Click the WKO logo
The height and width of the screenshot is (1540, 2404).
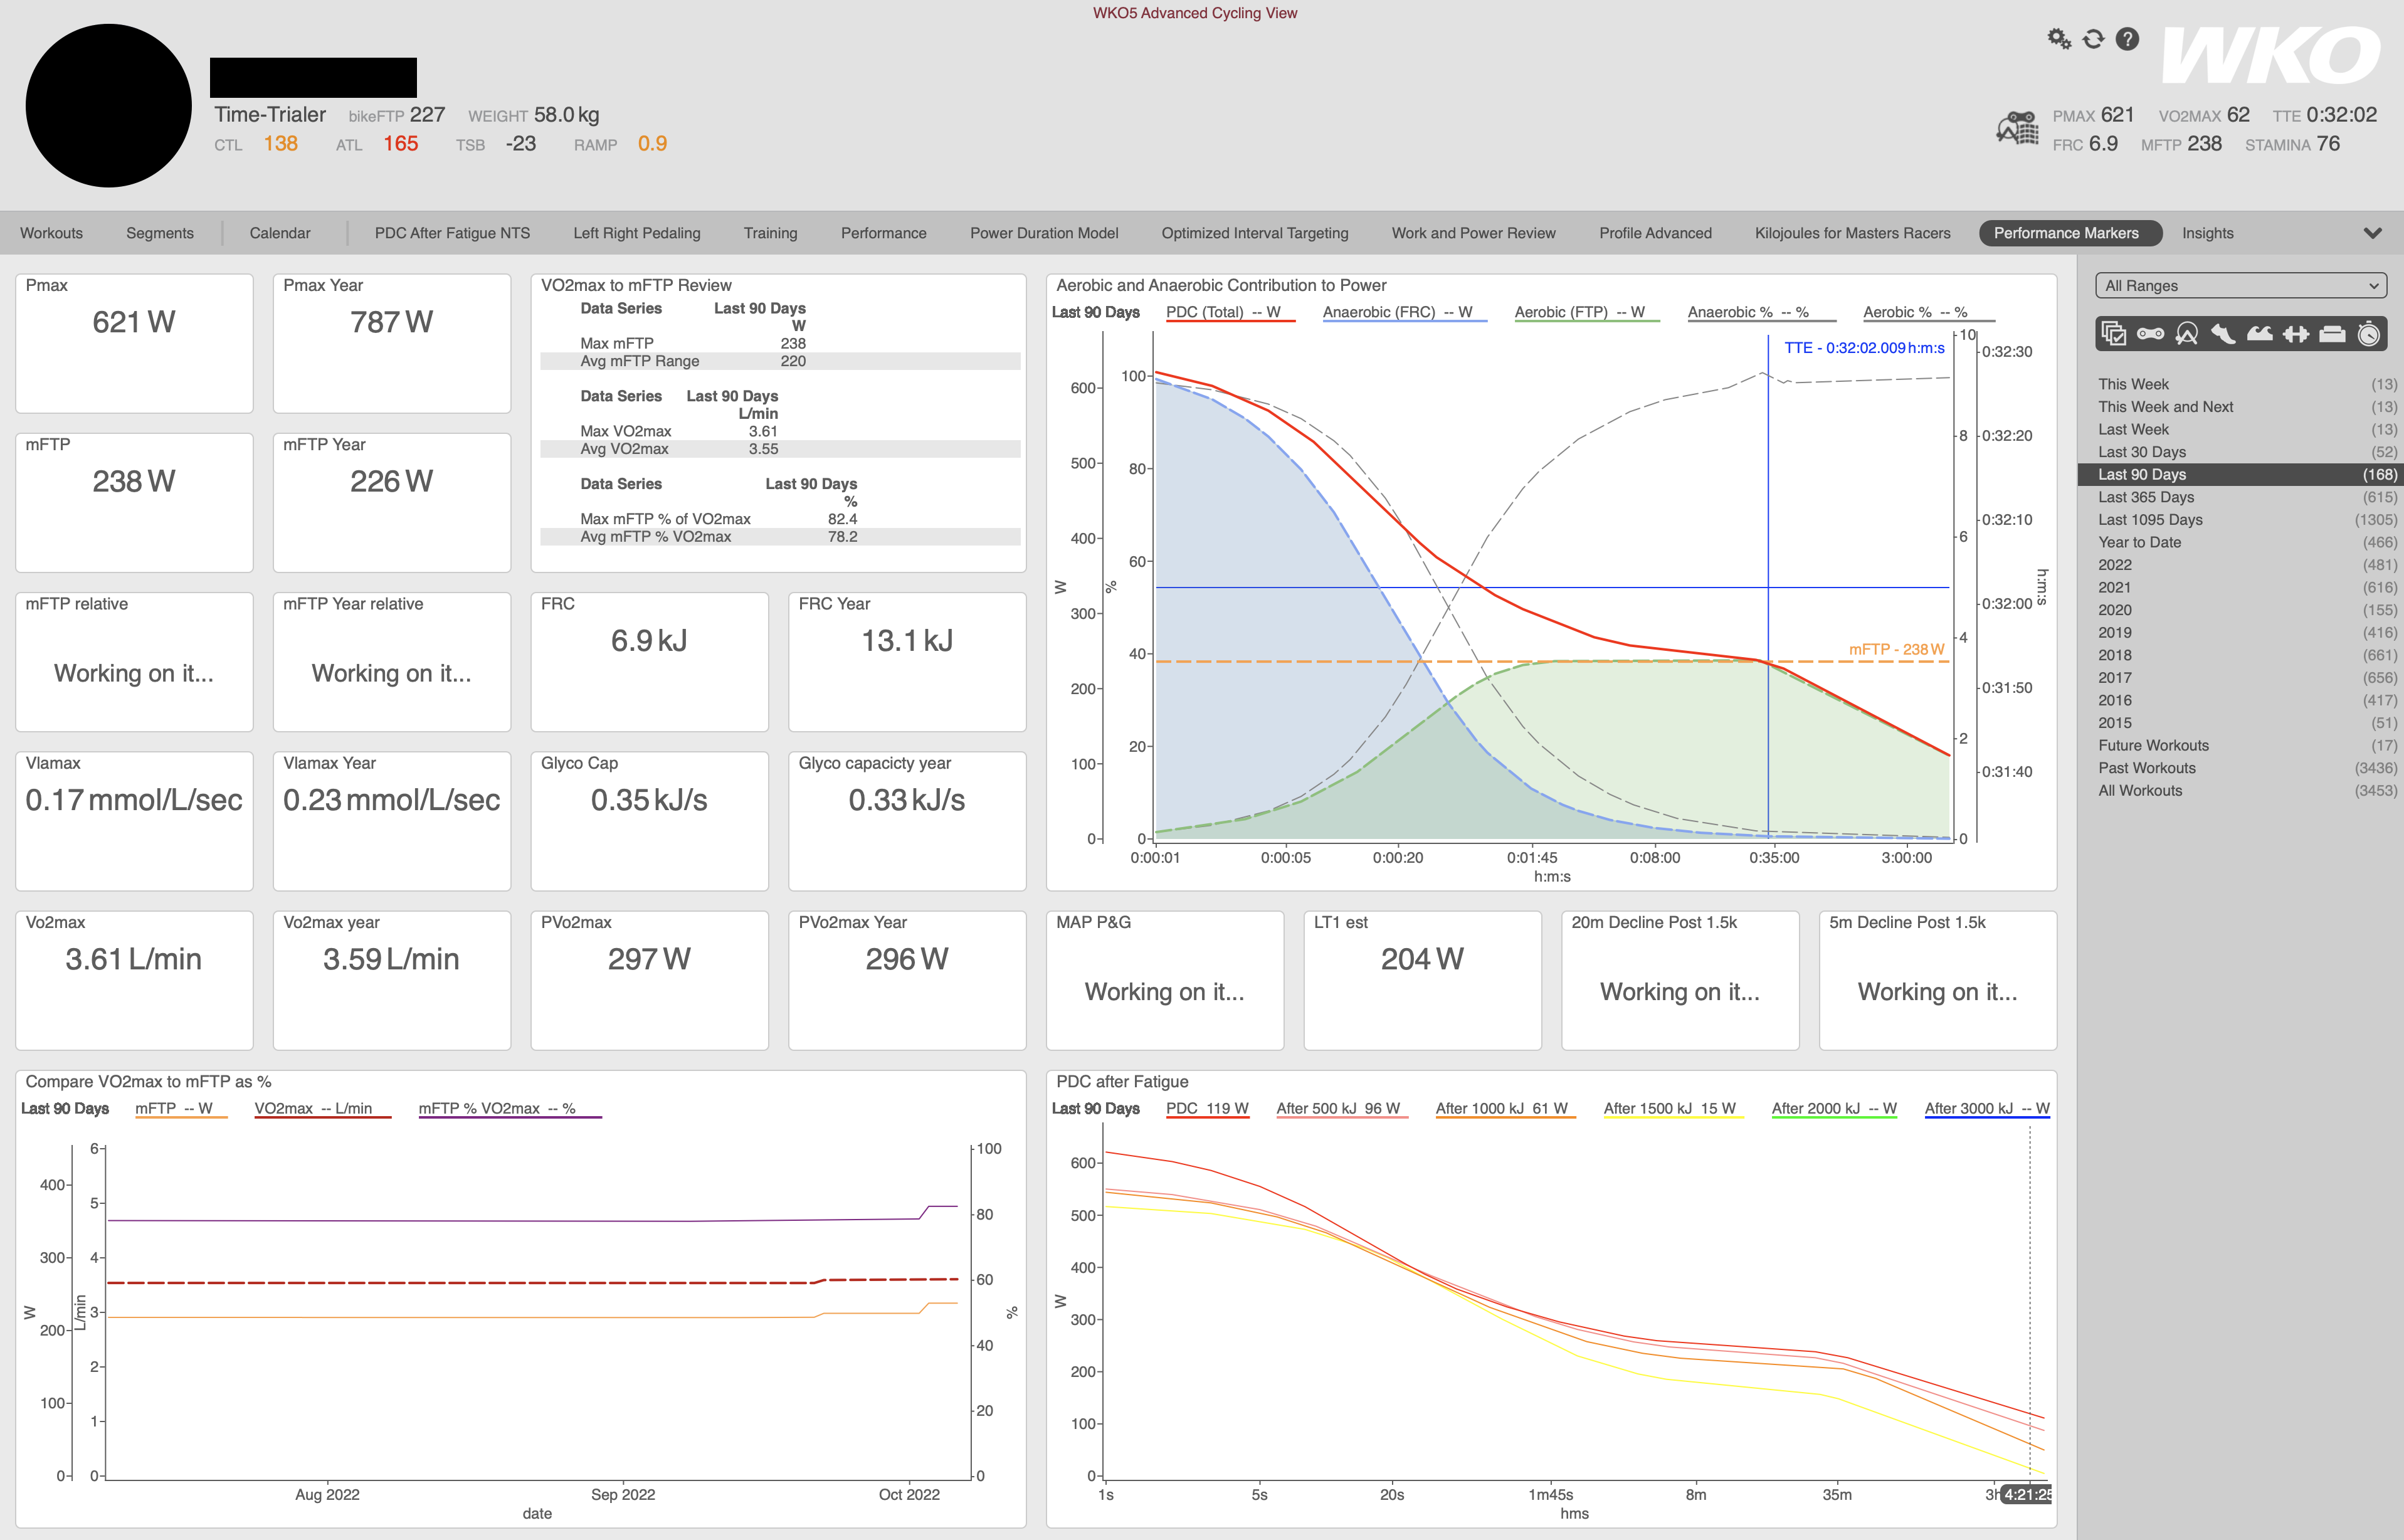pos(2270,55)
